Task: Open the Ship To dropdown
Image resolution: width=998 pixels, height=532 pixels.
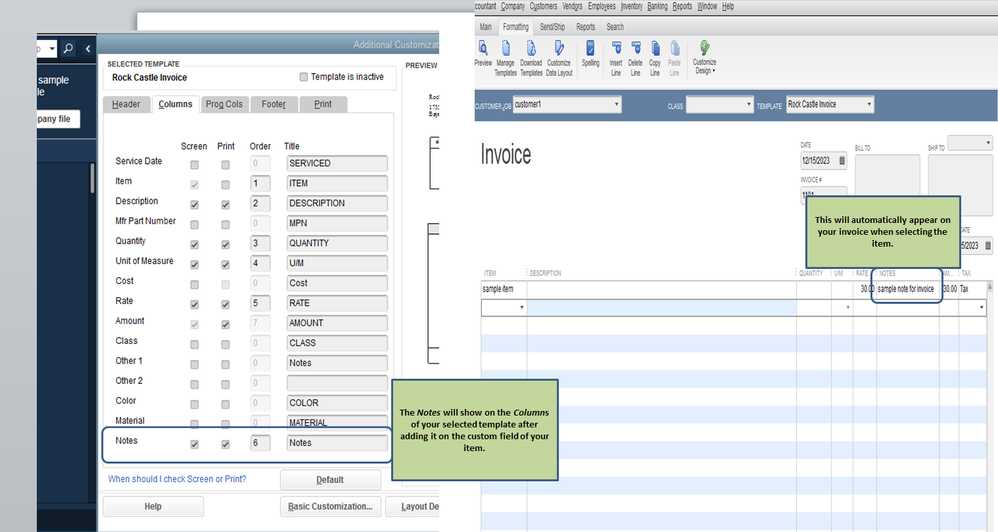Action: pos(988,143)
